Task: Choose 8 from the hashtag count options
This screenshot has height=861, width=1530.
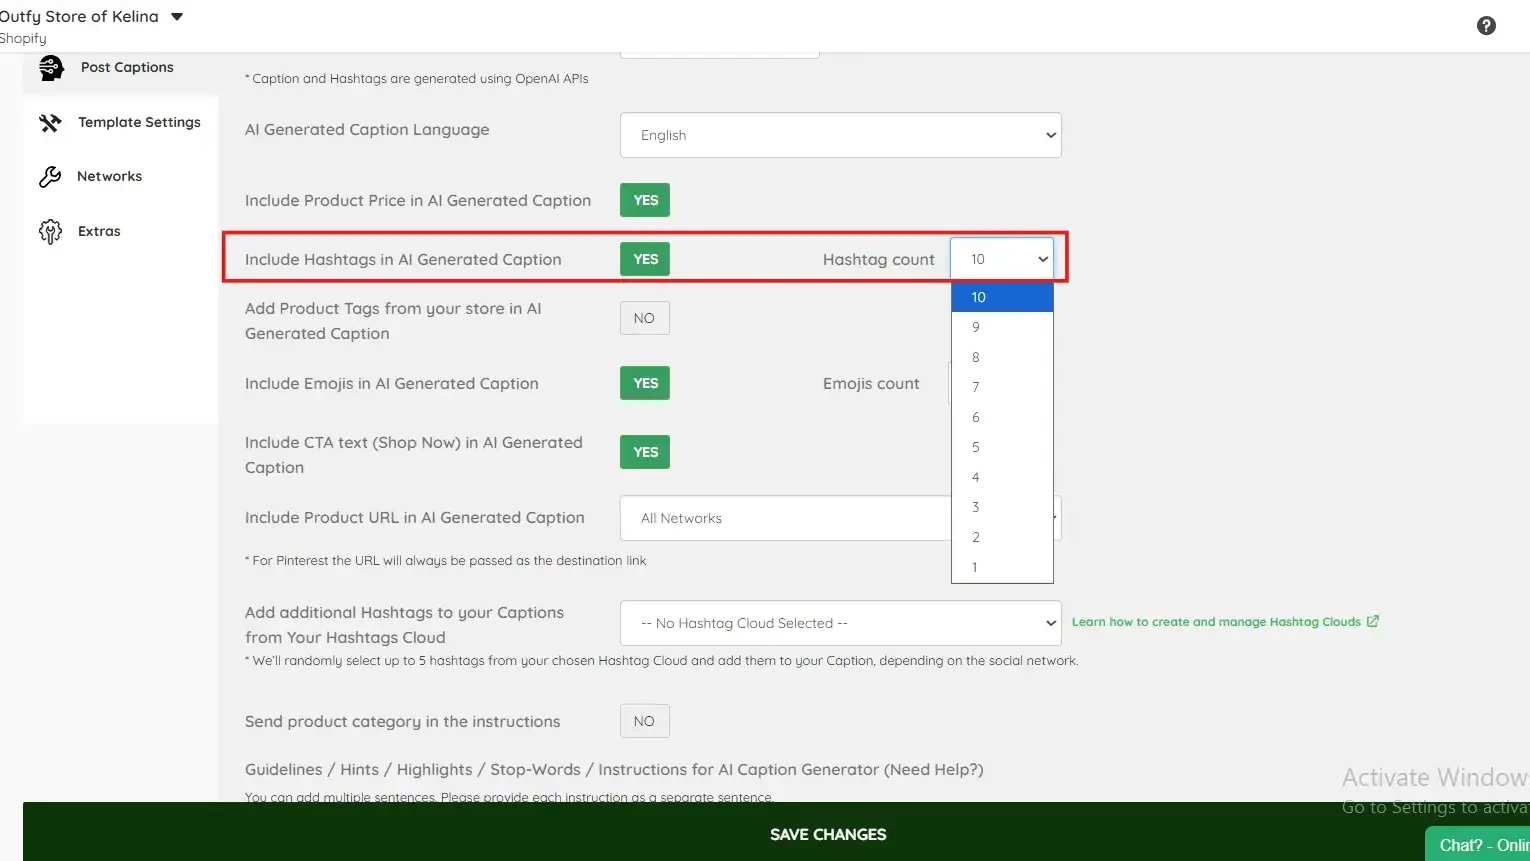Action: pos(1002,357)
